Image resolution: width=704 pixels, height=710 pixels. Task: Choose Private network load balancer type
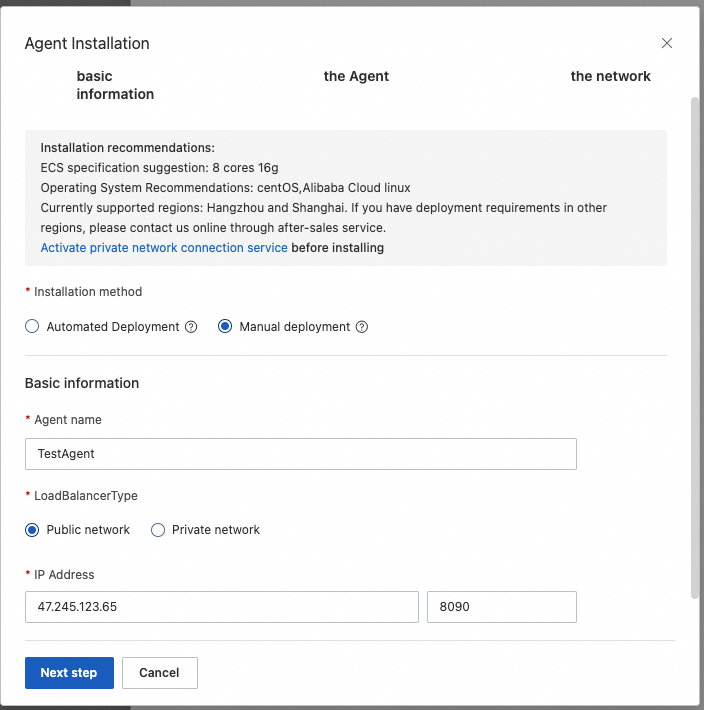158,530
